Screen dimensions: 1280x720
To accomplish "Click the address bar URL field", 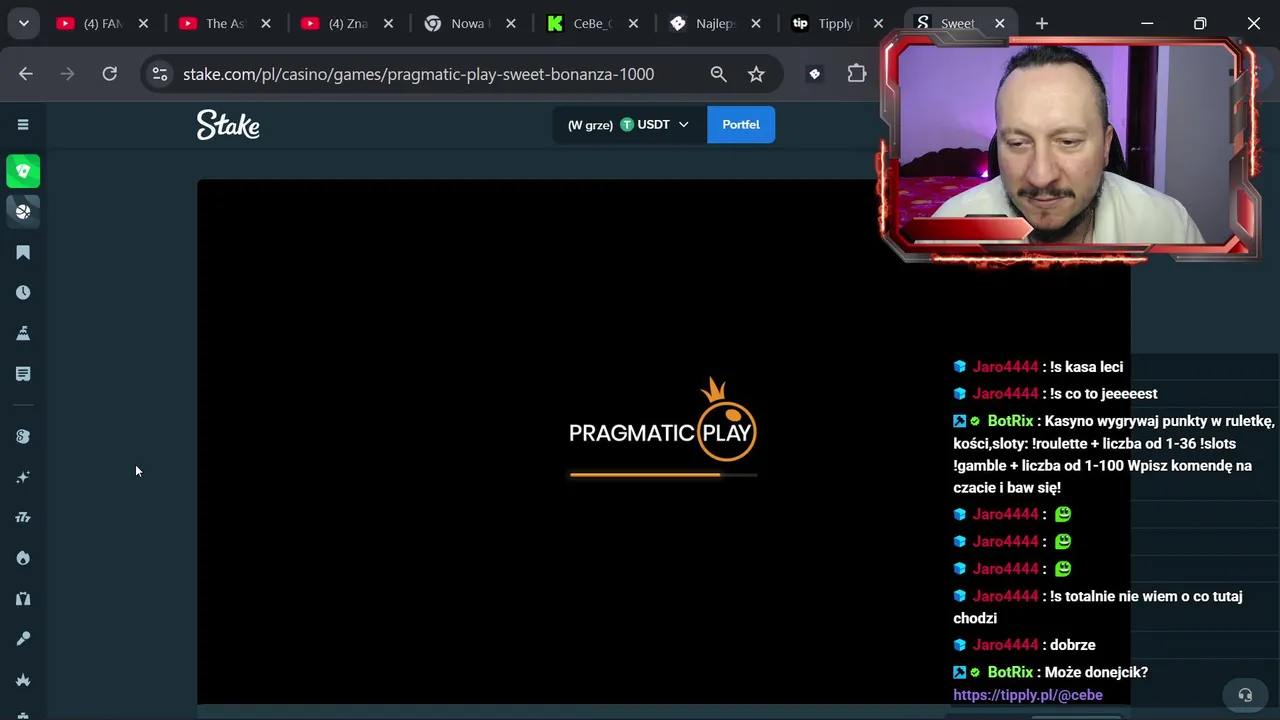I will click(x=418, y=74).
